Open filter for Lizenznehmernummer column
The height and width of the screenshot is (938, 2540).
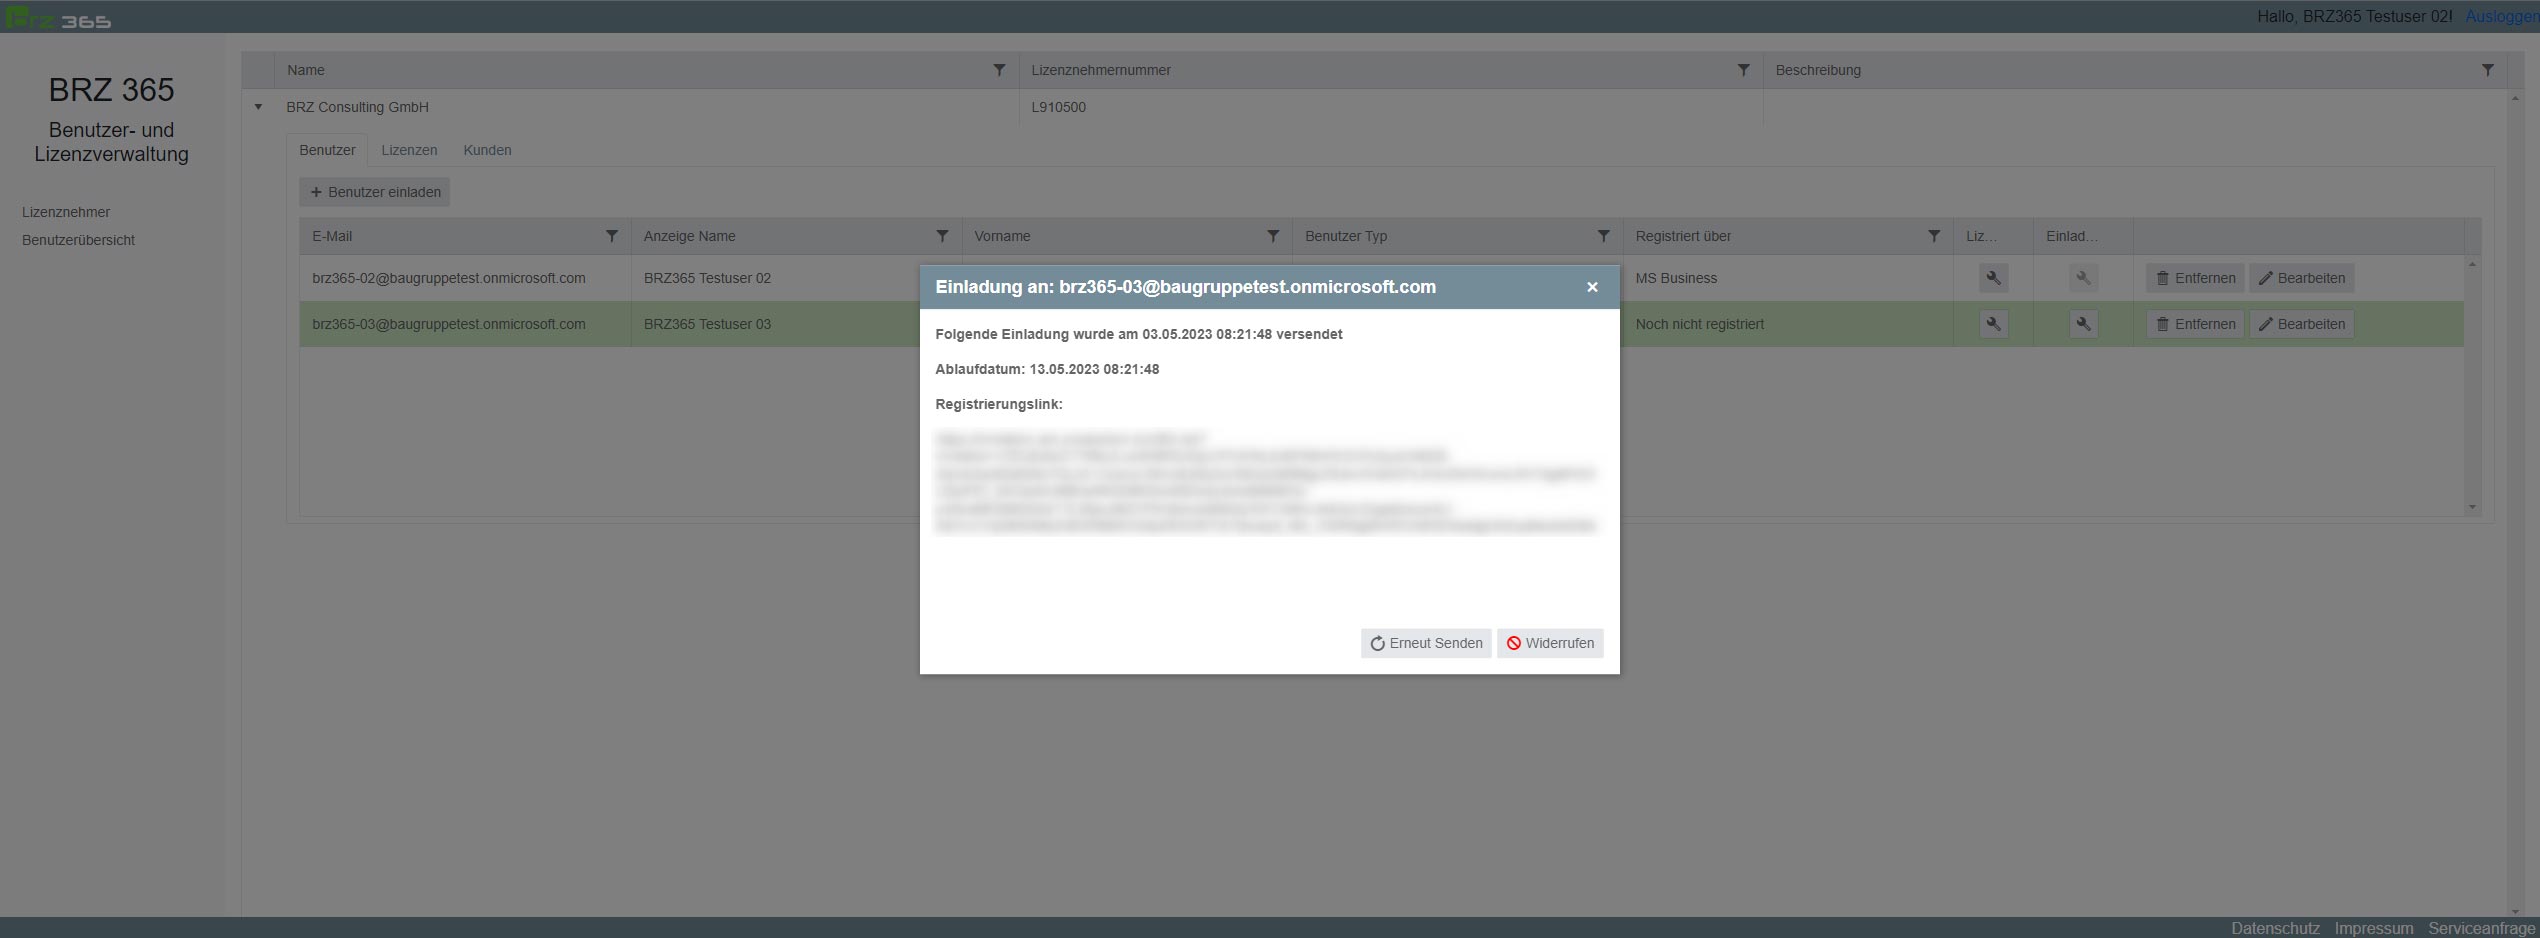click(1743, 70)
